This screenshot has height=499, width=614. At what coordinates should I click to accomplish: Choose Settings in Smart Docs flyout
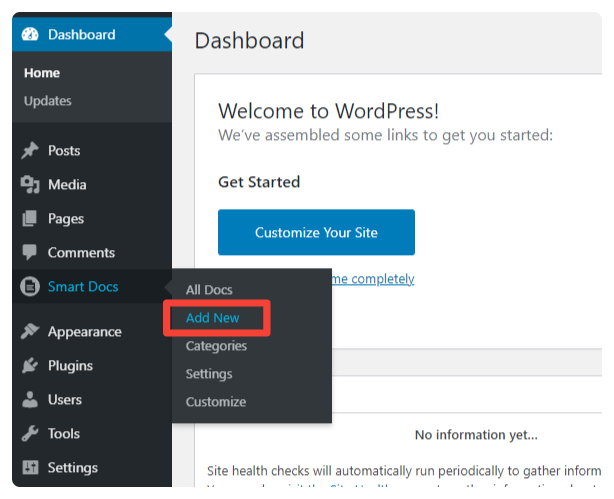pyautogui.click(x=209, y=374)
